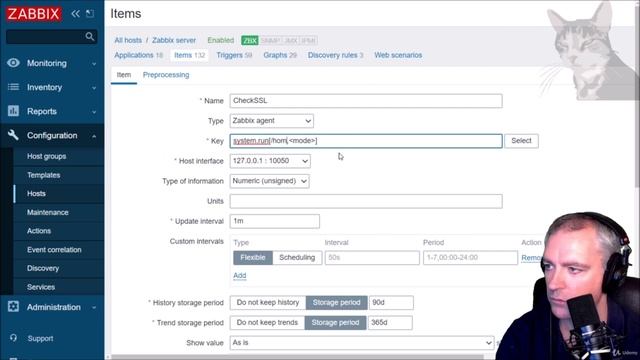Open the Host interface dropdown
Image resolution: width=640 pixels, height=360 pixels.
(270, 161)
